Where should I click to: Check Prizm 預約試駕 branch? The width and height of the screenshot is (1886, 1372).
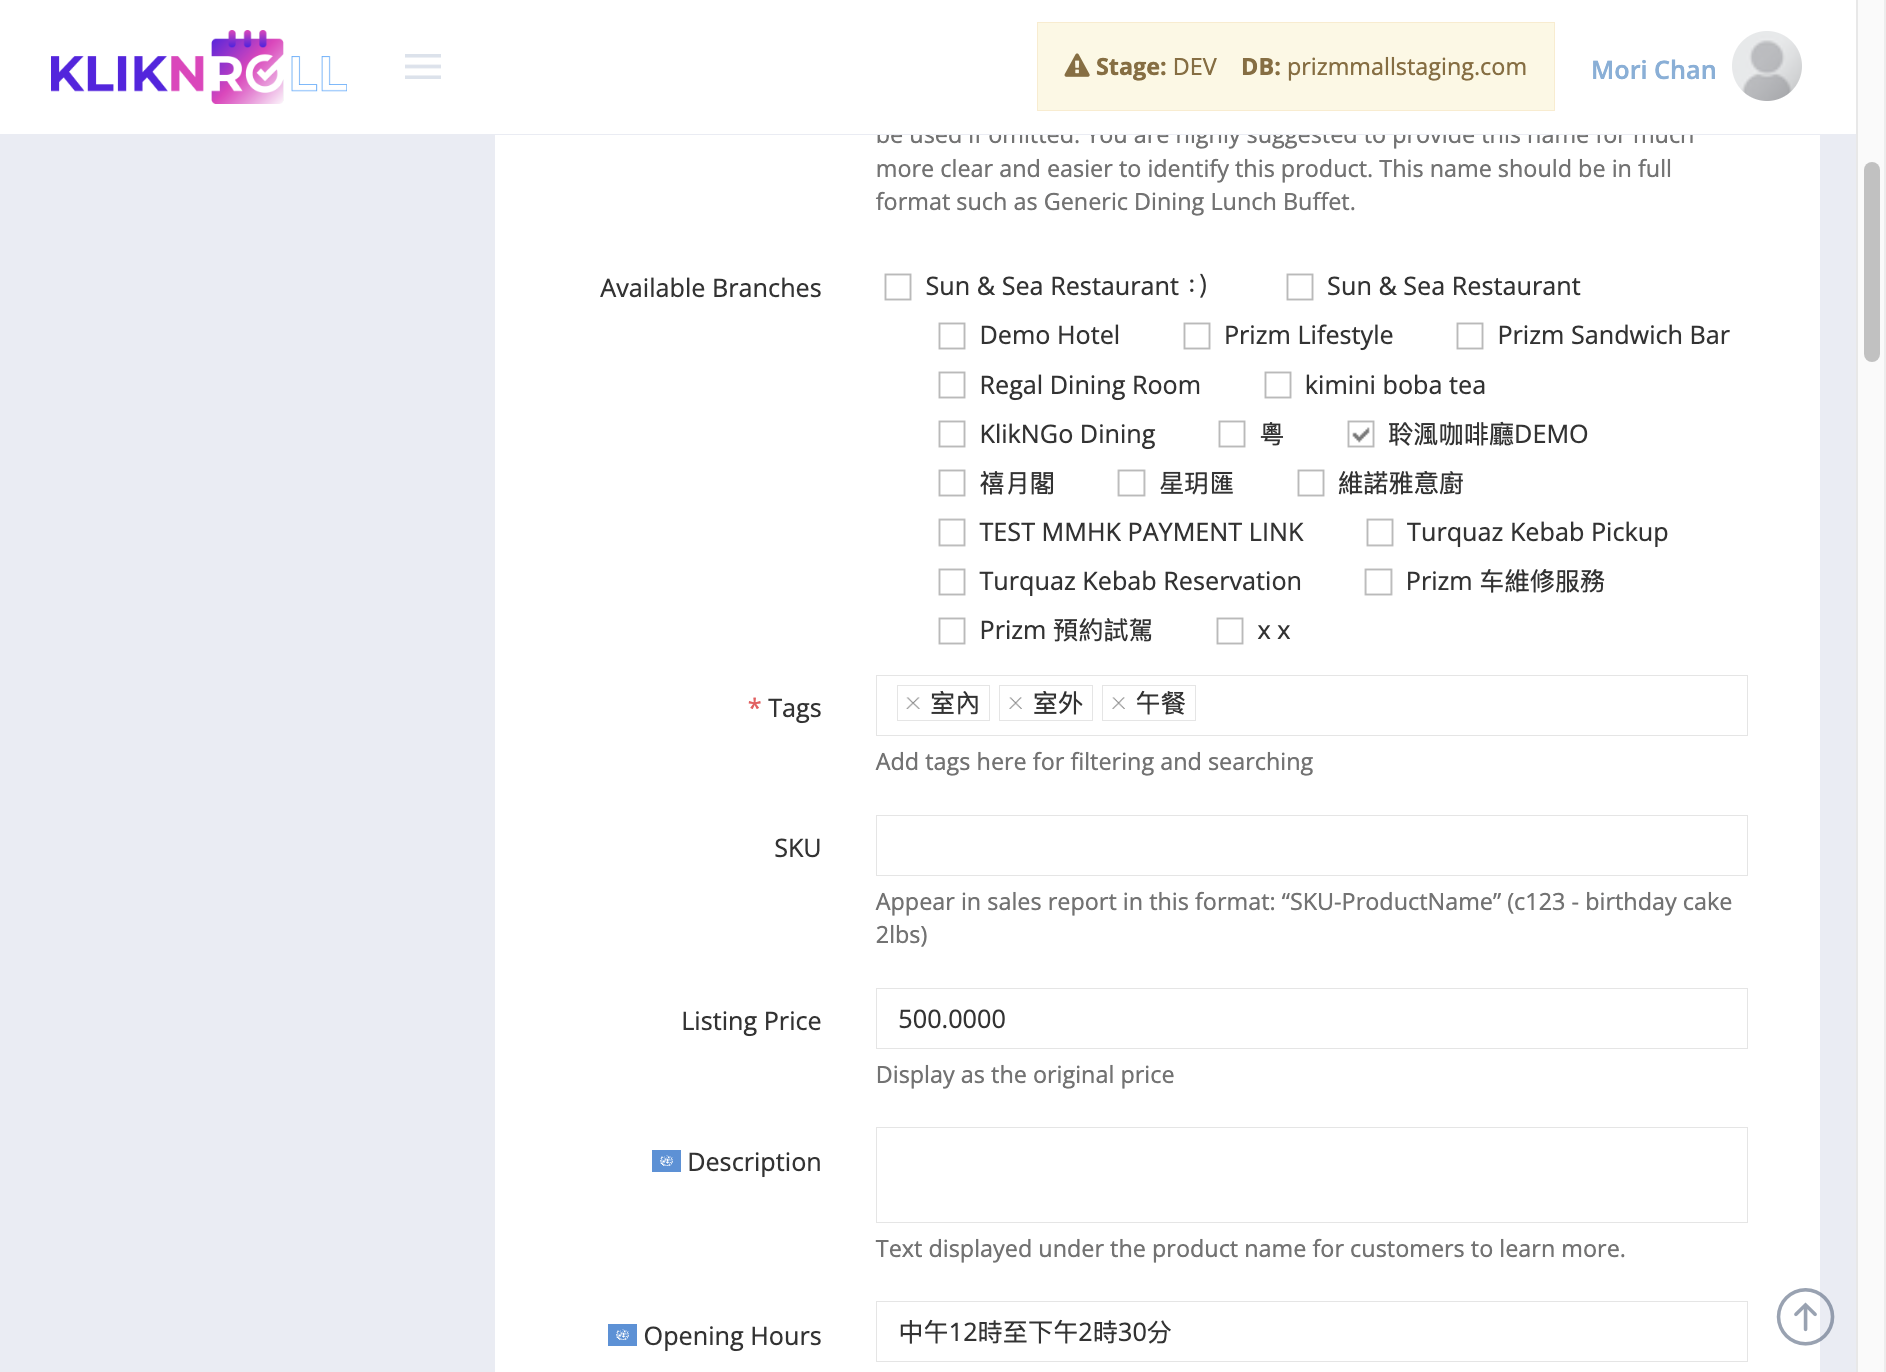point(952,631)
